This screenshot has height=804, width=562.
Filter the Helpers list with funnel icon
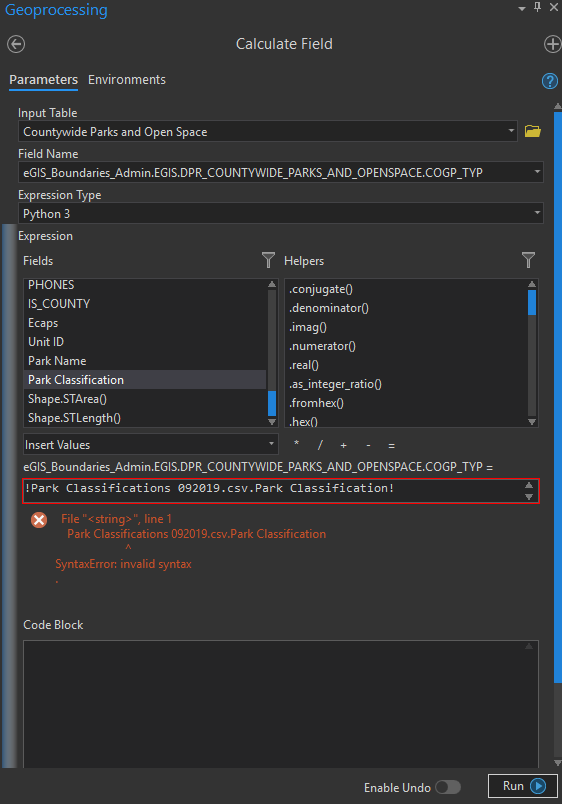click(528, 260)
